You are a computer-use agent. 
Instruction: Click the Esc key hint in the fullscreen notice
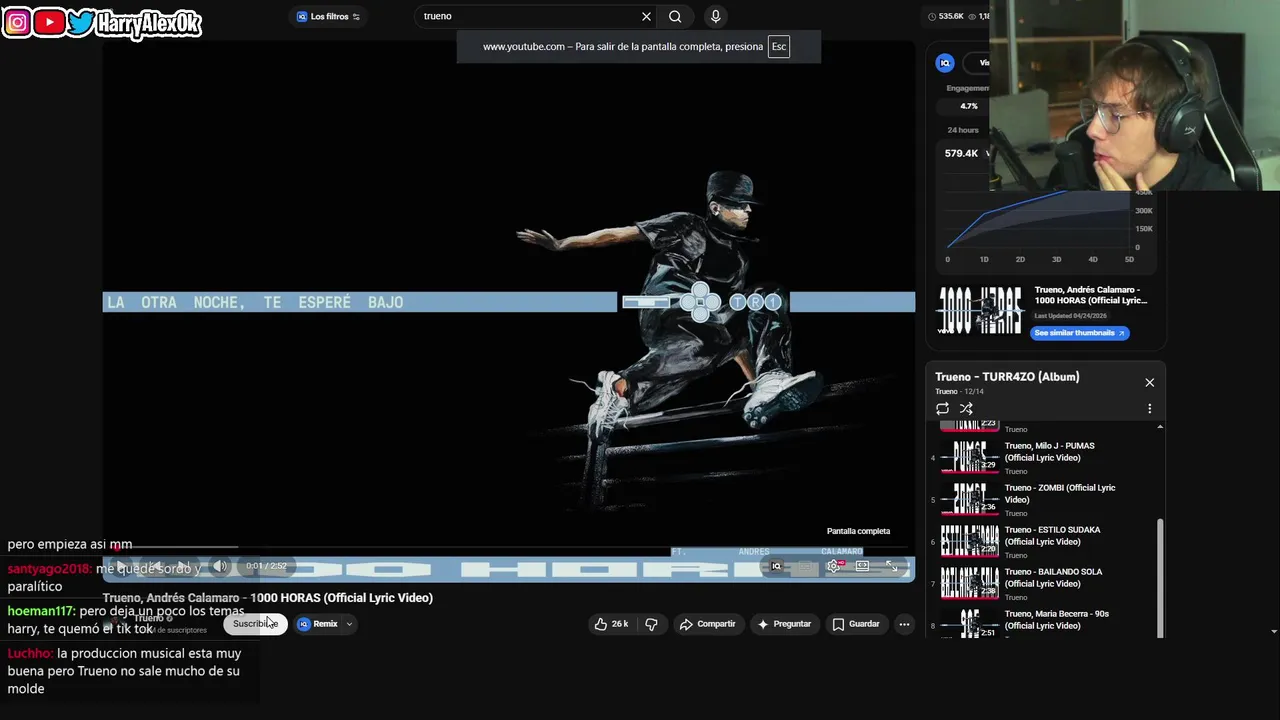[778, 47]
